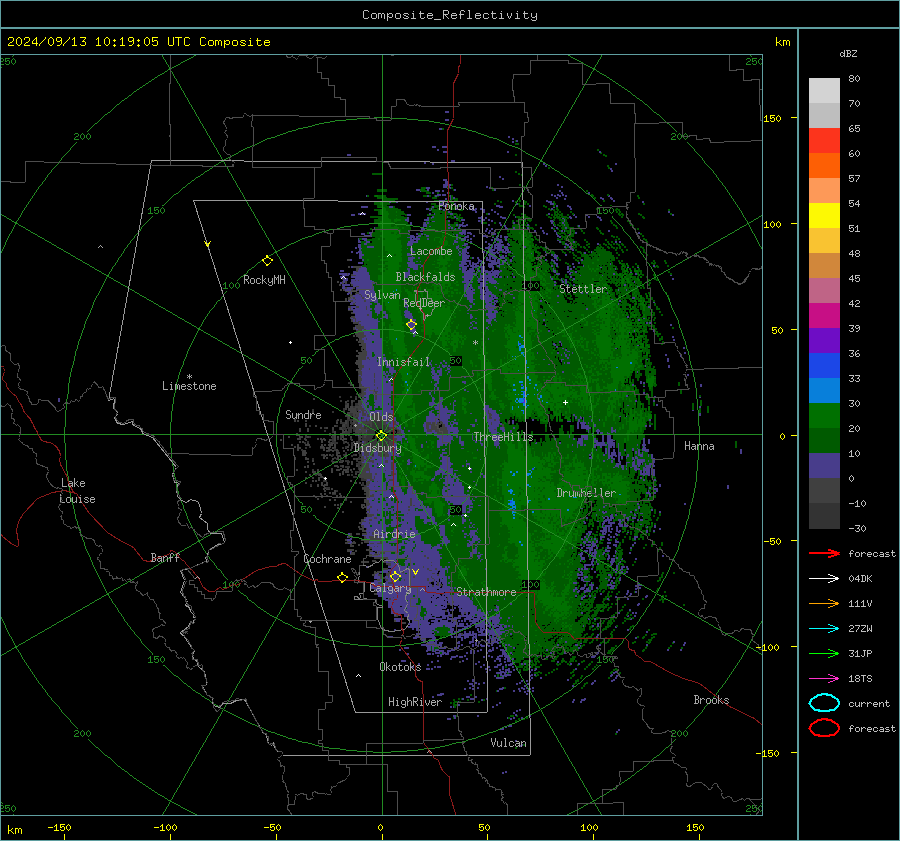Click the Drumheller town label
The height and width of the screenshot is (841, 900).
[x=586, y=493]
